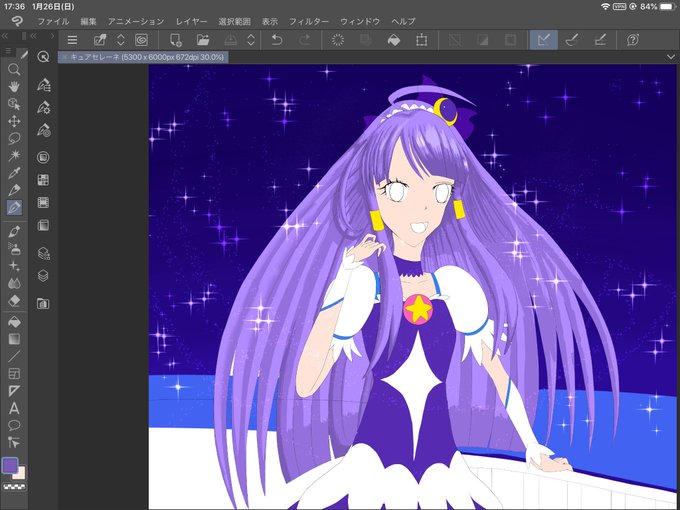The image size is (680, 510).
Task: Create a new canvas
Action: 175,40
